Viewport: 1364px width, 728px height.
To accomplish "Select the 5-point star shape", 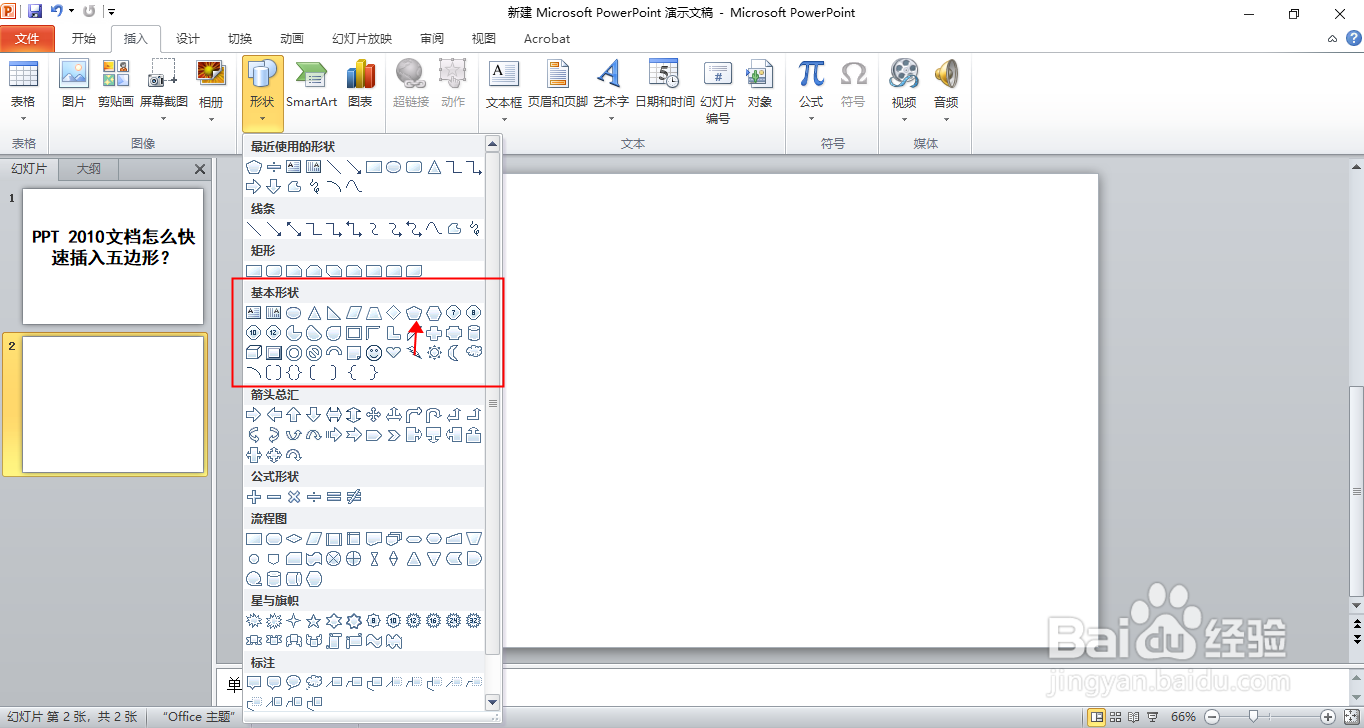I will pyautogui.click(x=314, y=621).
